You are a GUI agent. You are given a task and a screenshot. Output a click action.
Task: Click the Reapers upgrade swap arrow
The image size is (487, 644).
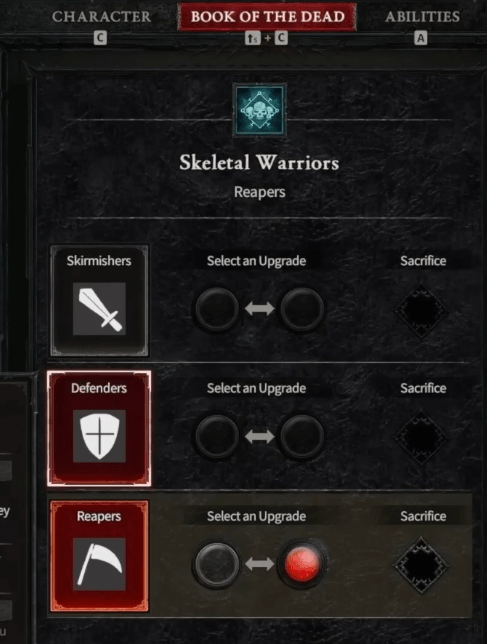(x=260, y=564)
